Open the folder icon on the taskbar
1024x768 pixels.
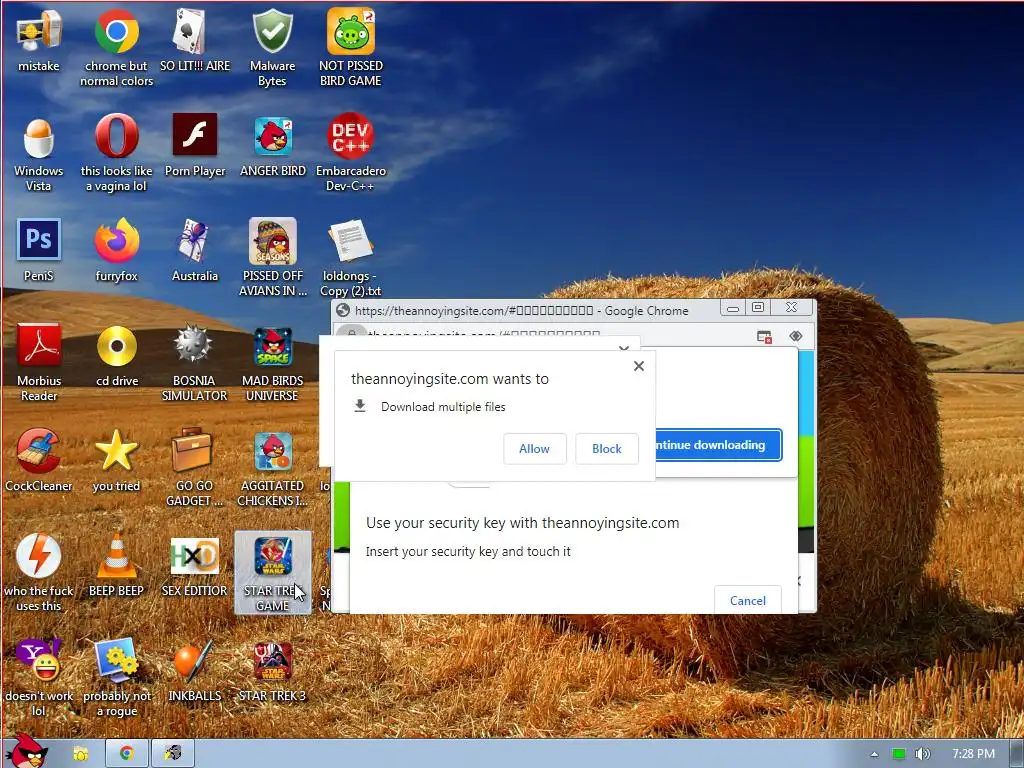tap(80, 754)
